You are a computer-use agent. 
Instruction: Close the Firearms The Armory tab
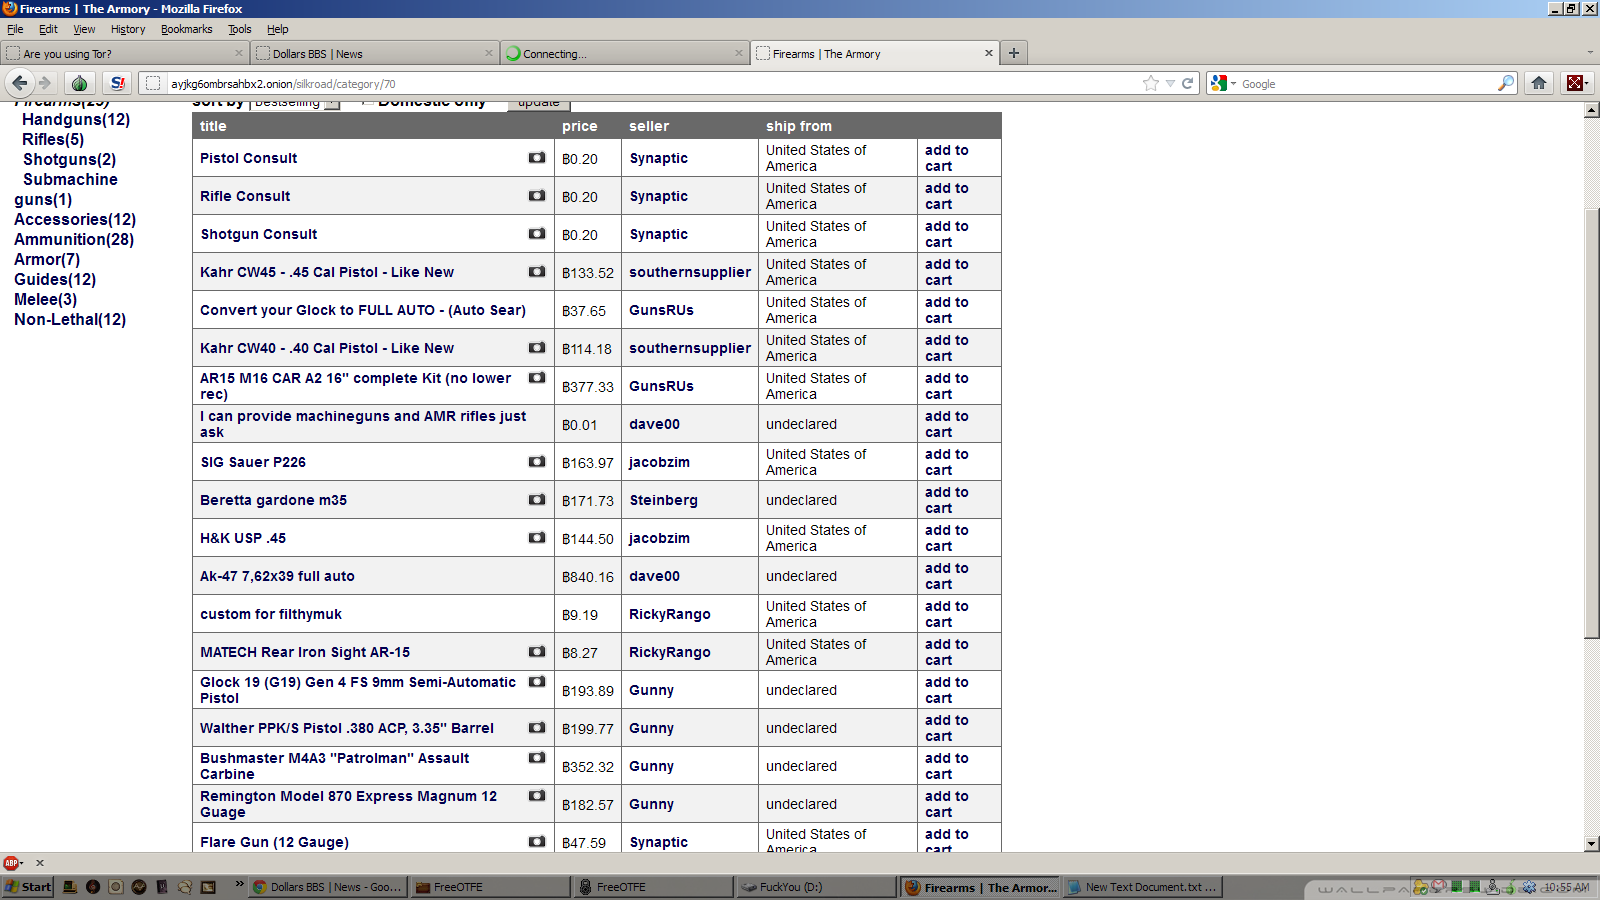[989, 53]
